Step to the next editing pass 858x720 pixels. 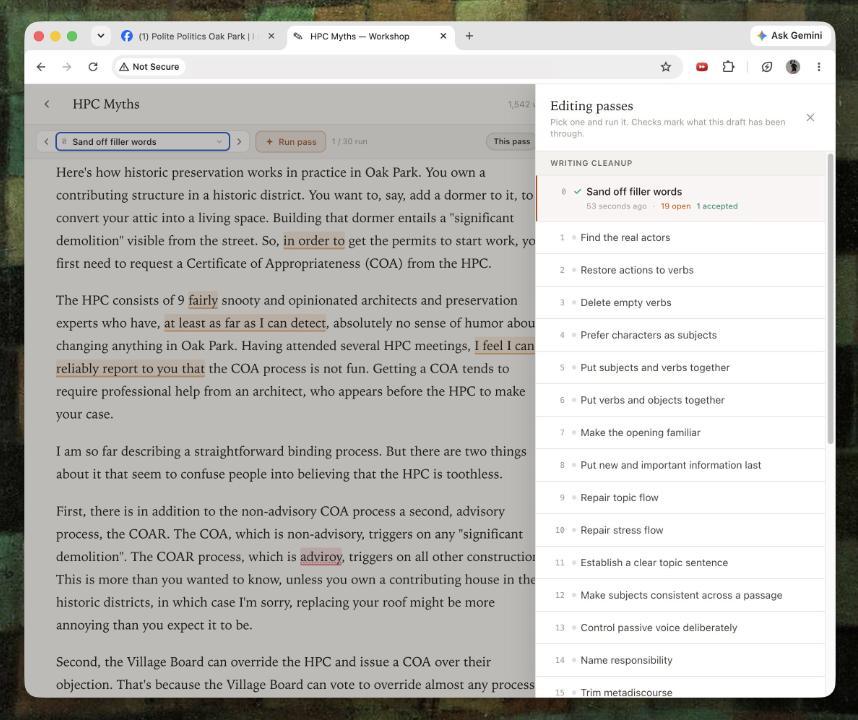coord(239,142)
